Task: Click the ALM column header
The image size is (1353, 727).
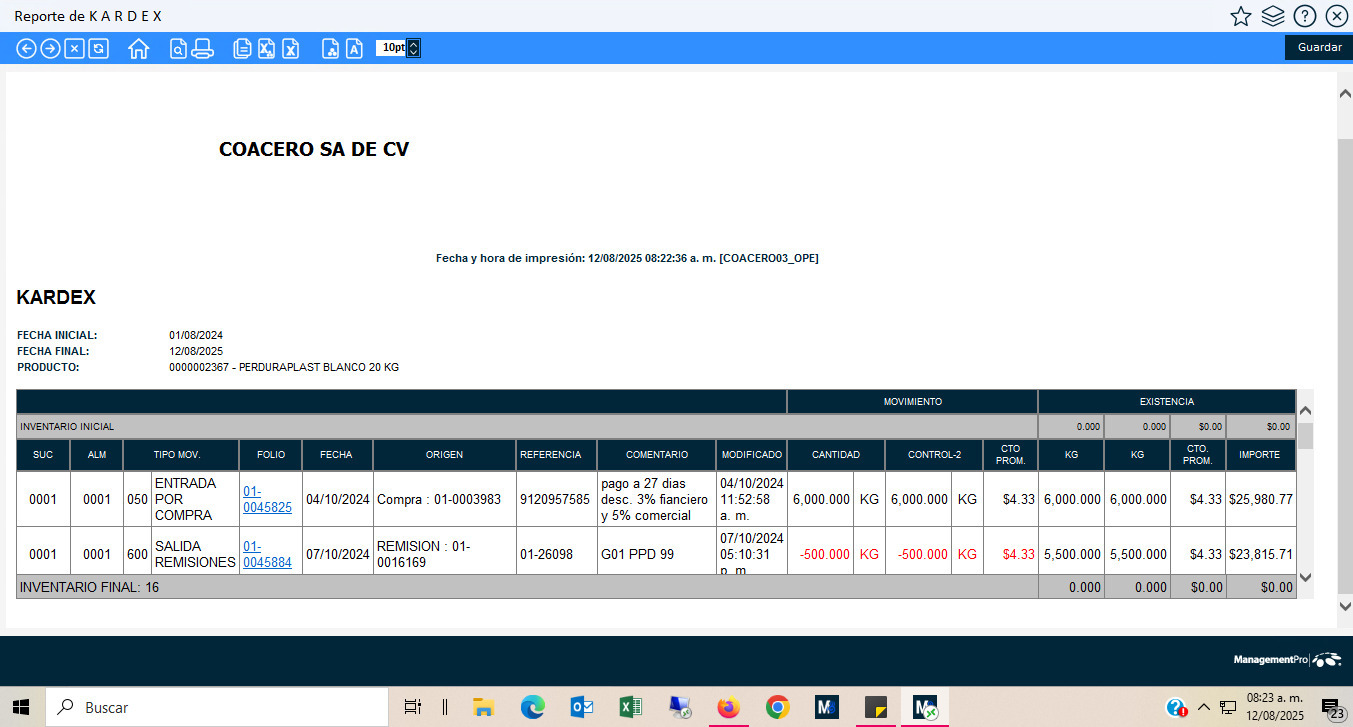Action: click(x=97, y=455)
